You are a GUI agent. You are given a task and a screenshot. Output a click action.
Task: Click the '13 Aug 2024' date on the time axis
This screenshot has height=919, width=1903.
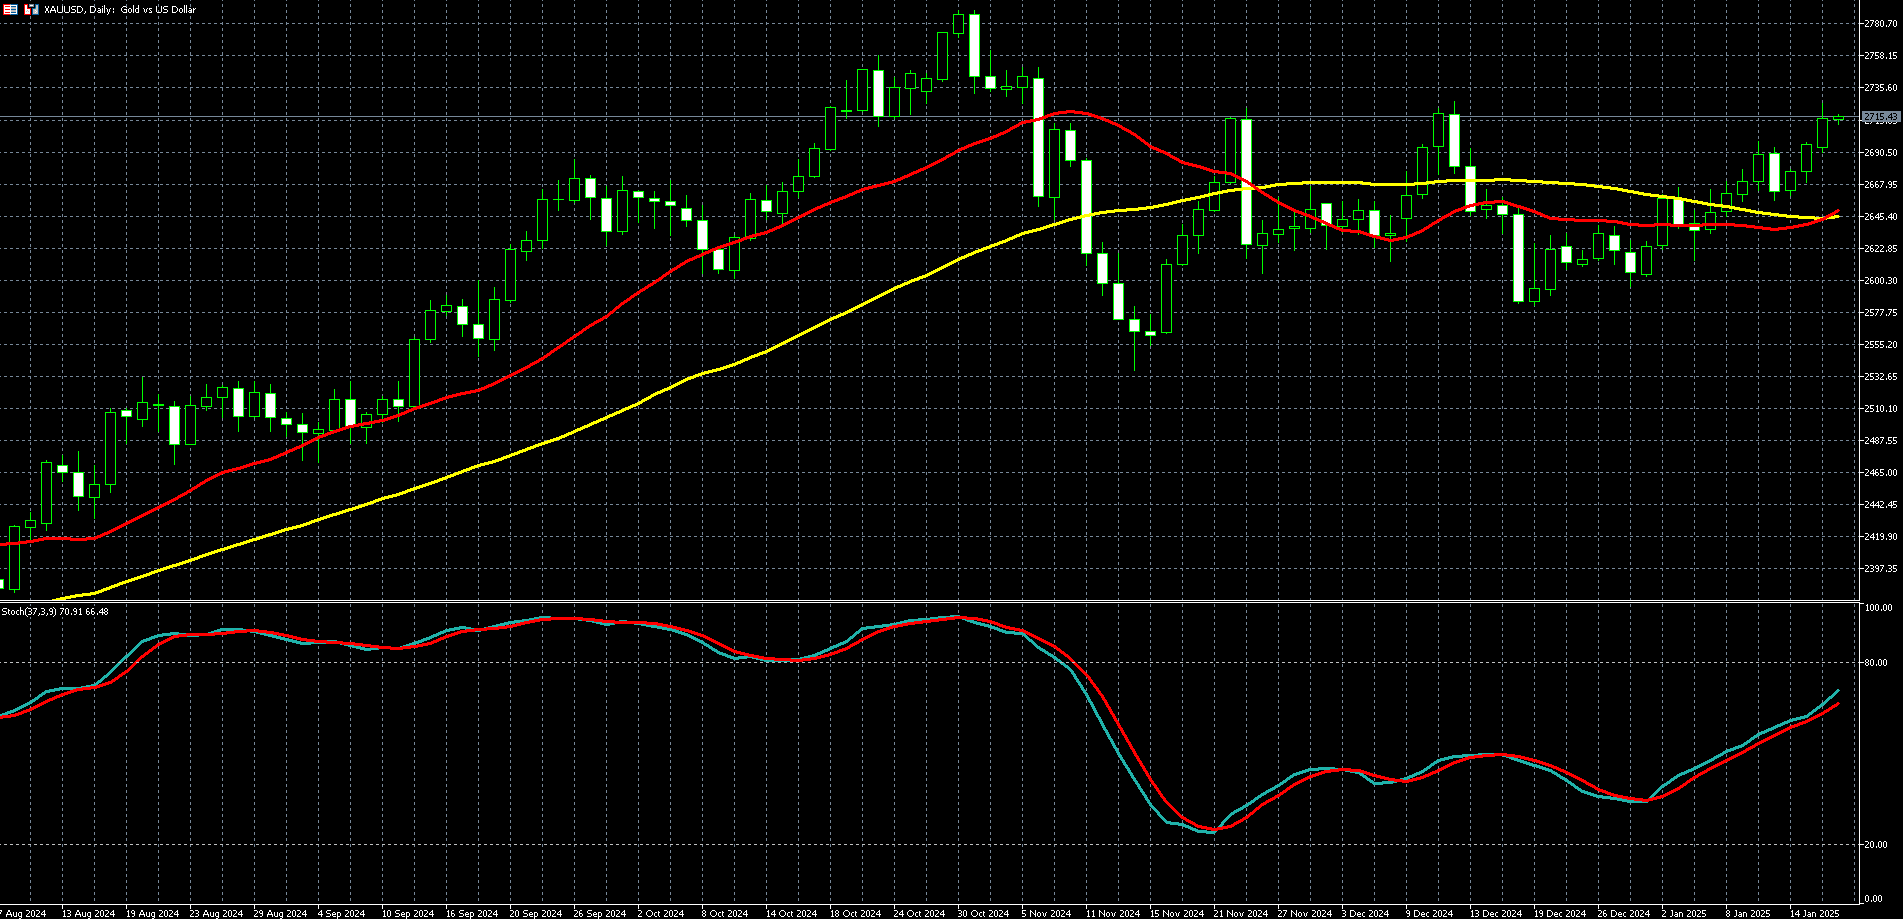(88, 913)
